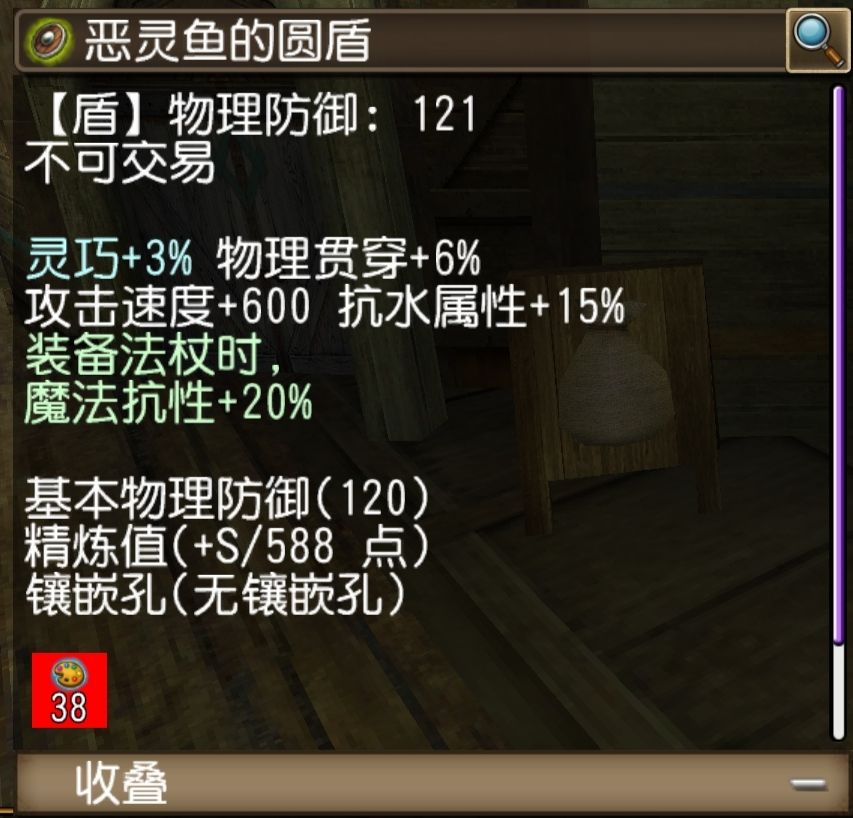This screenshot has width=853, height=818.
Task: Click the 不可交易 label
Action: click(x=120, y=163)
